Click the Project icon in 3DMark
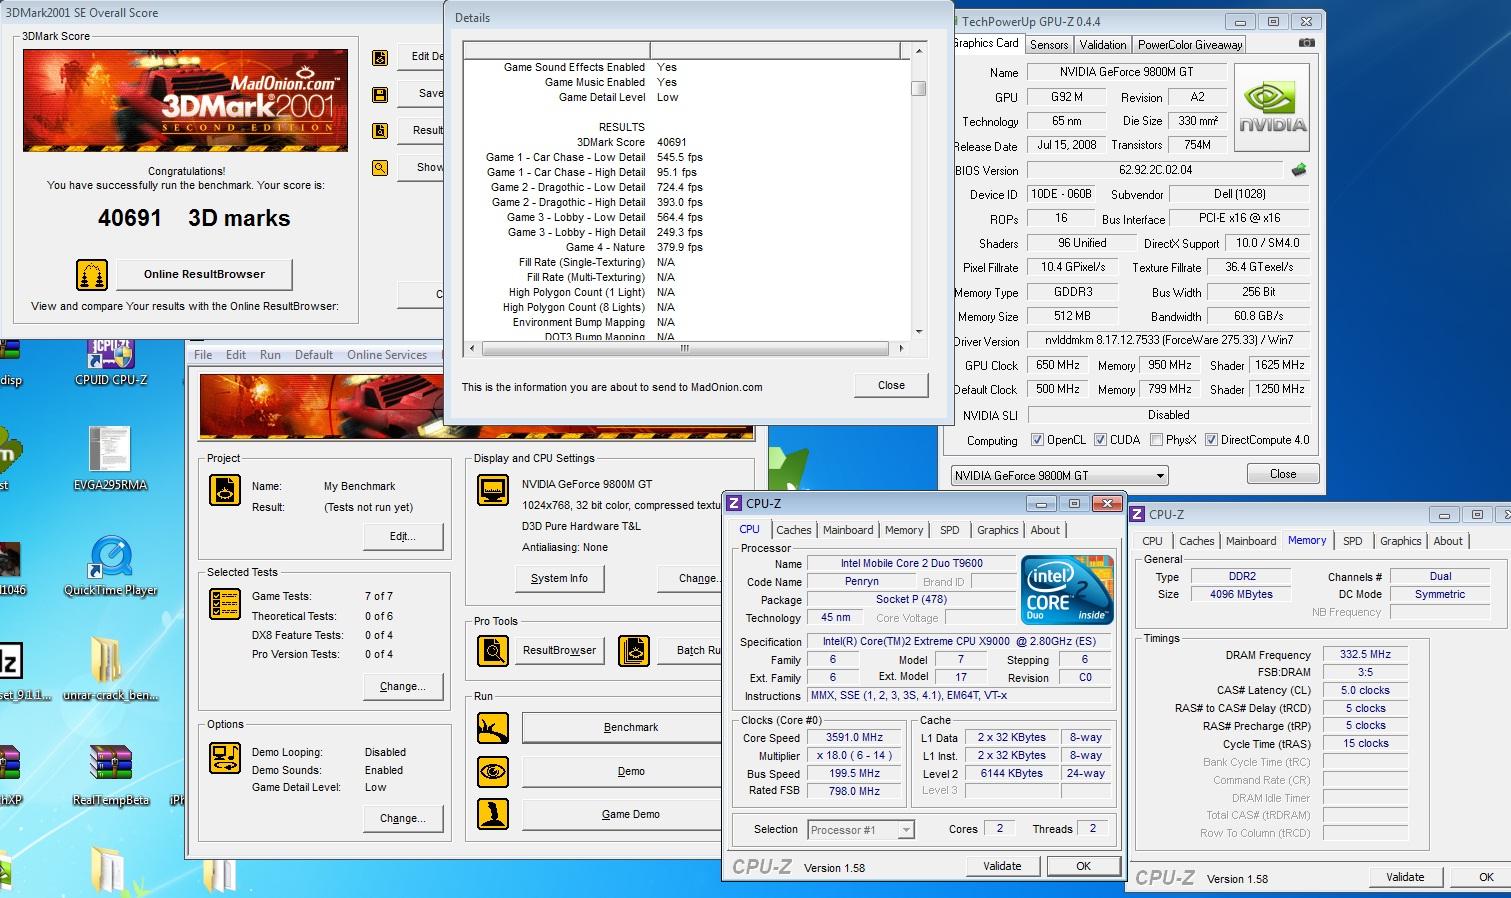 tap(225, 491)
